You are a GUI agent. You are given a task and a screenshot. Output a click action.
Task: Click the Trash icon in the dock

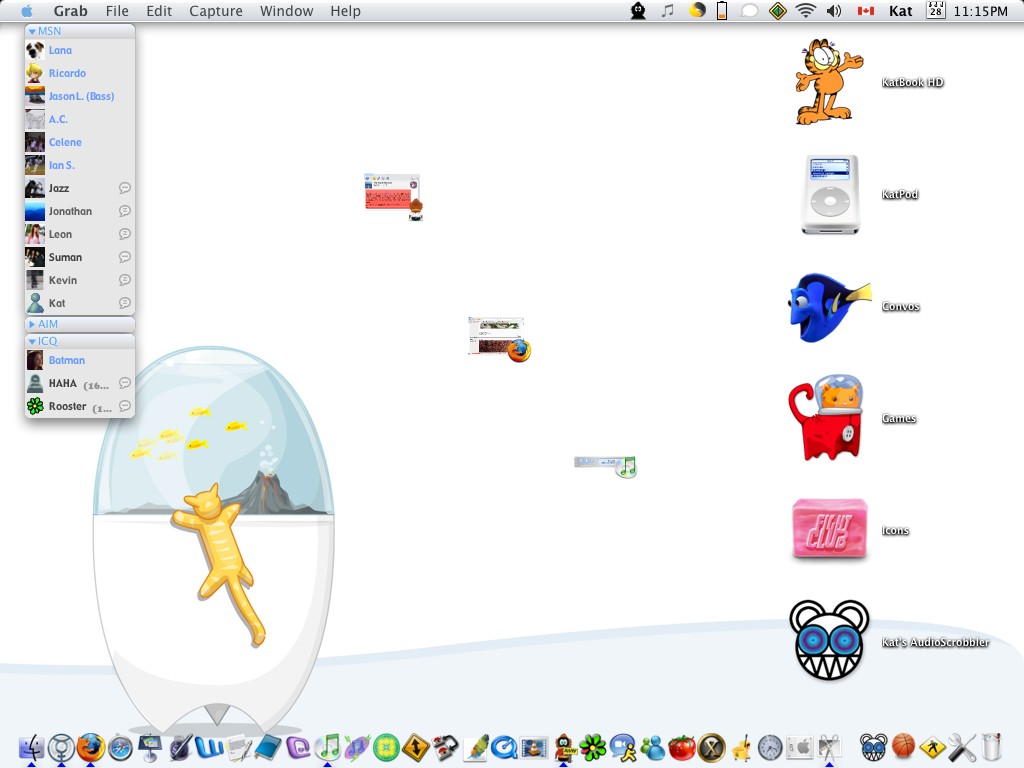991,747
